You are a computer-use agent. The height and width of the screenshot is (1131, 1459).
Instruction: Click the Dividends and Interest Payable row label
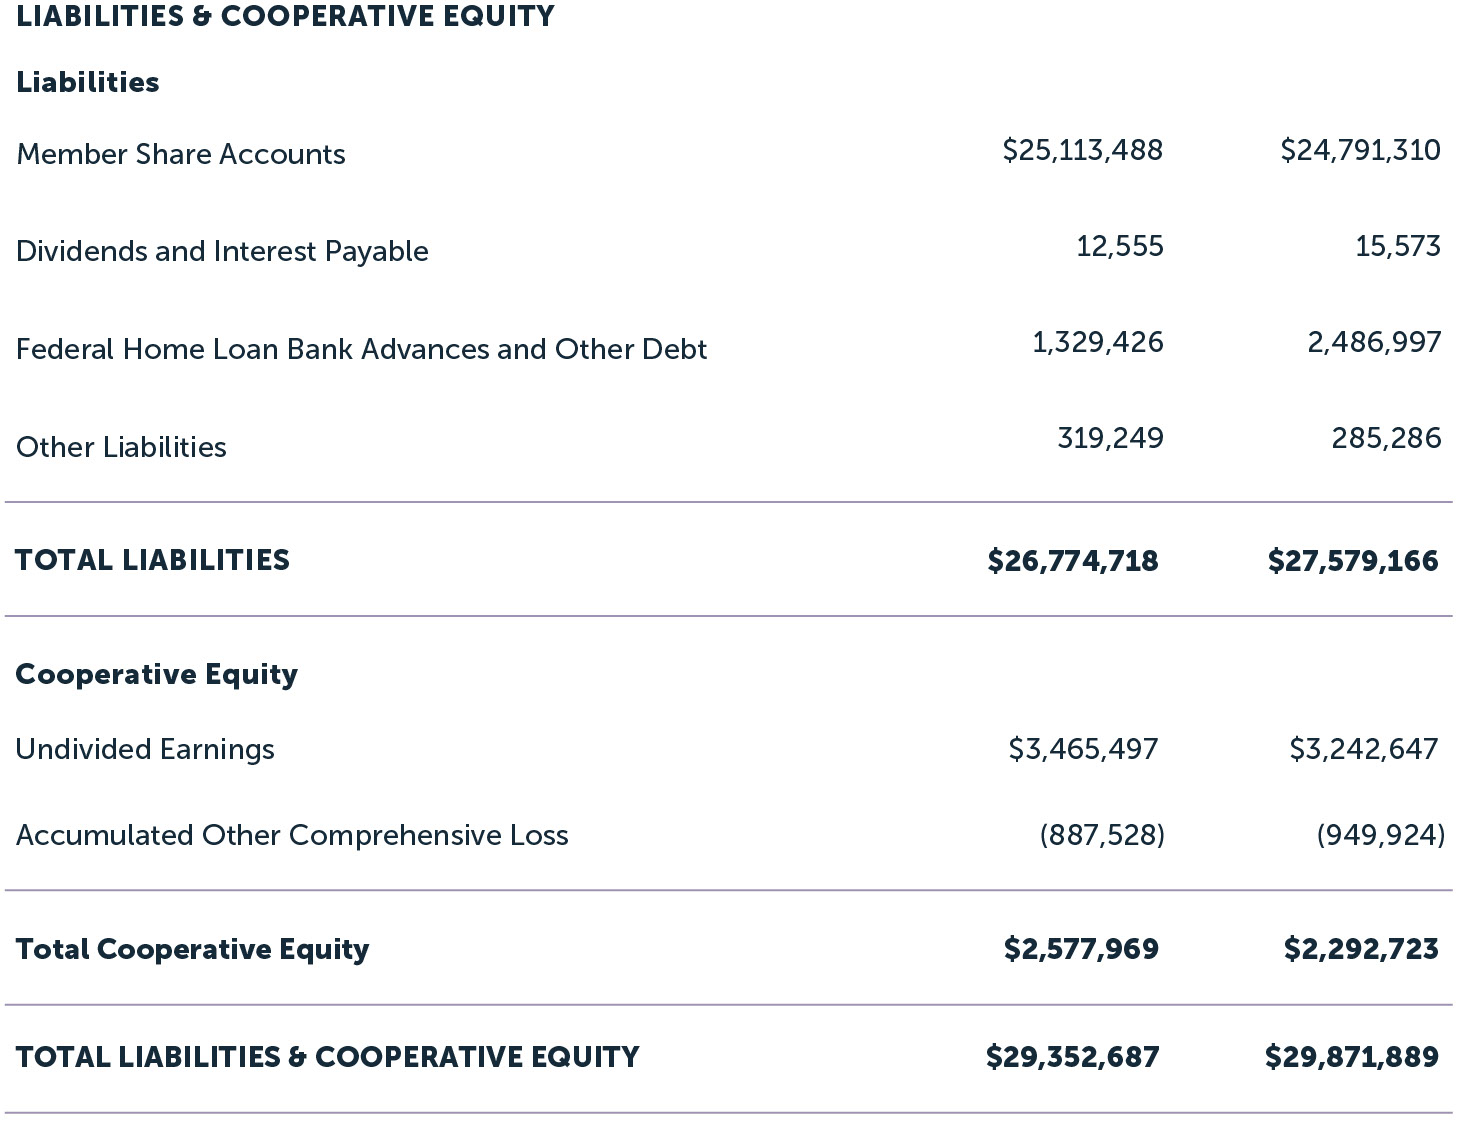click(x=222, y=251)
